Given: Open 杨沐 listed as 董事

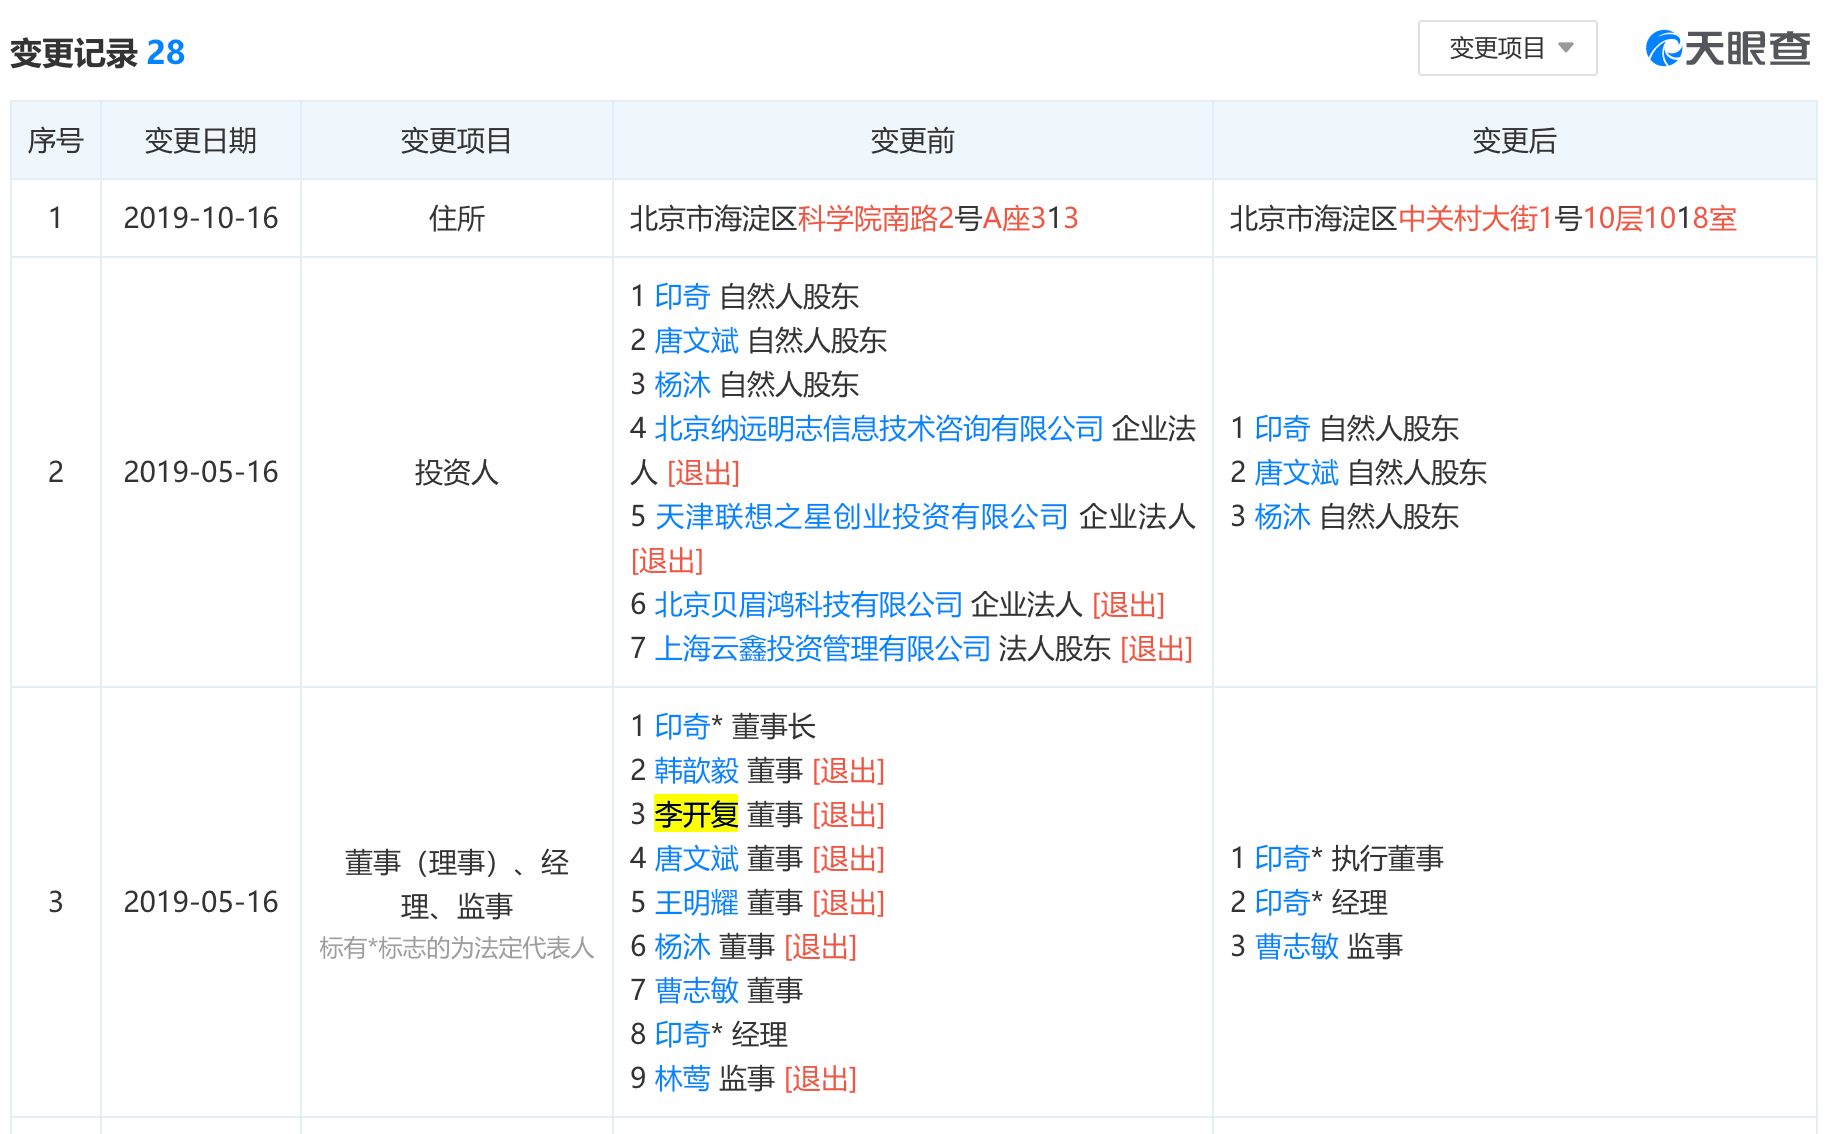Looking at the screenshot, I should pyautogui.click(x=682, y=946).
